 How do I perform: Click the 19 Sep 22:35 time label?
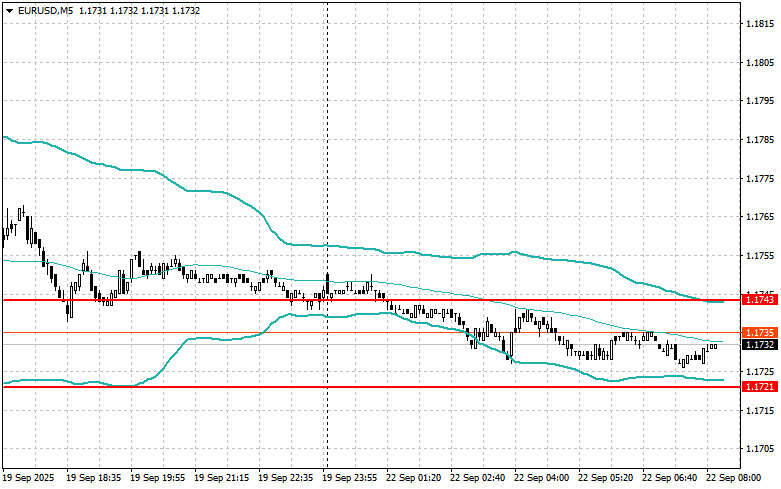pyautogui.click(x=285, y=478)
